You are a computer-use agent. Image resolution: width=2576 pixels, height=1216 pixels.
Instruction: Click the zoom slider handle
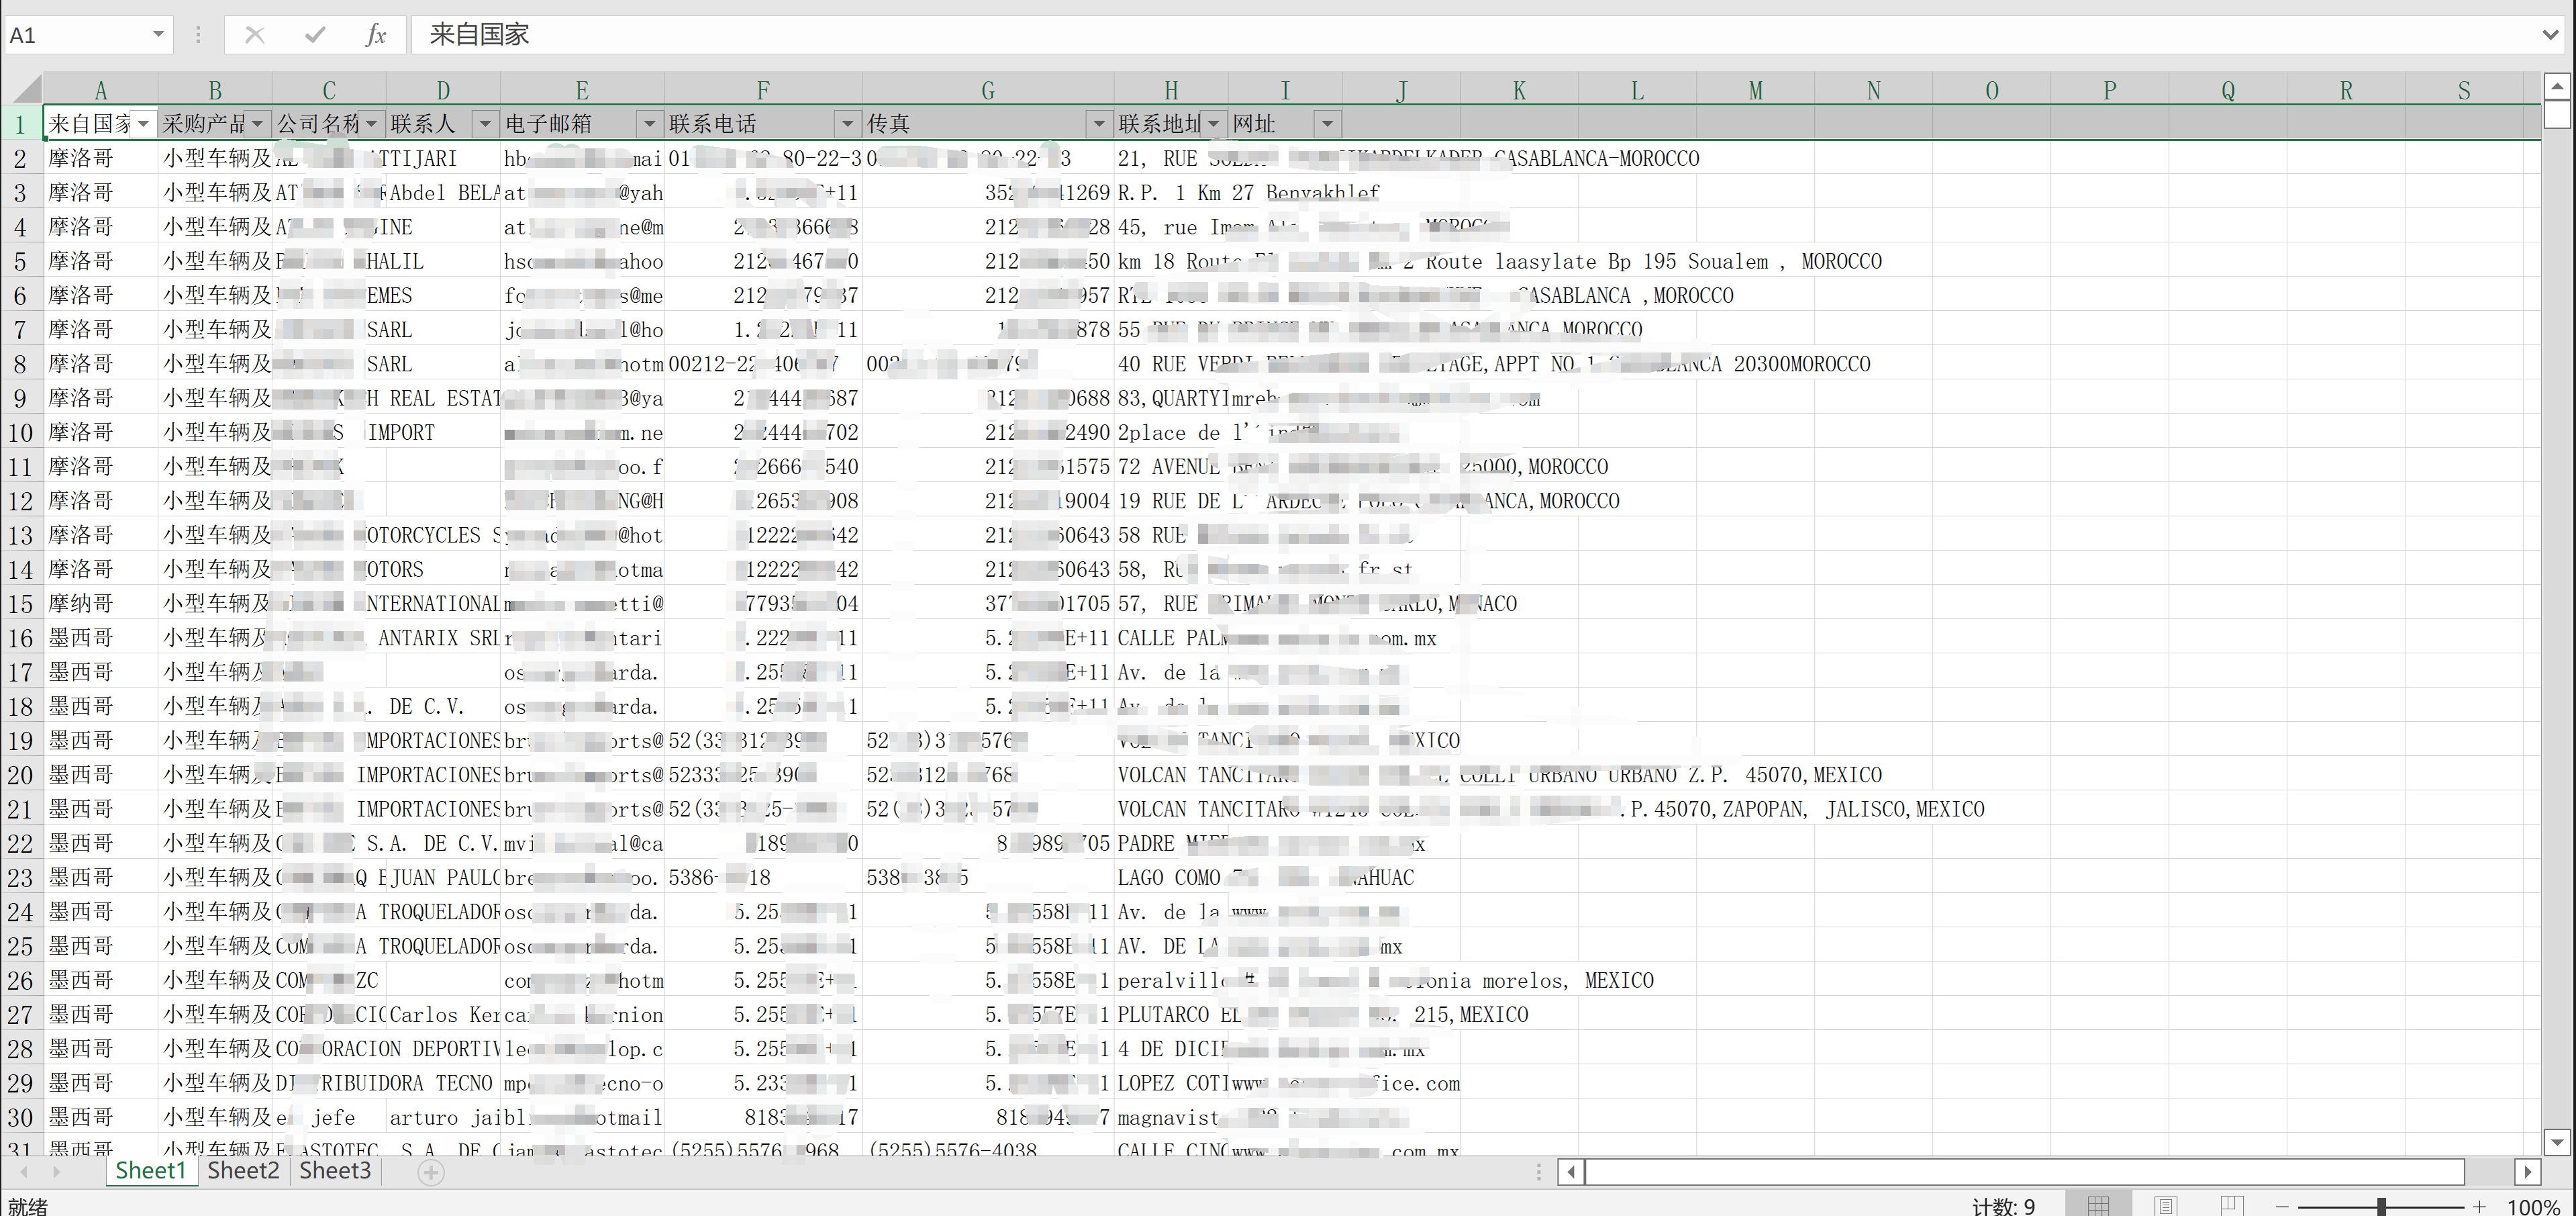(2382, 1207)
